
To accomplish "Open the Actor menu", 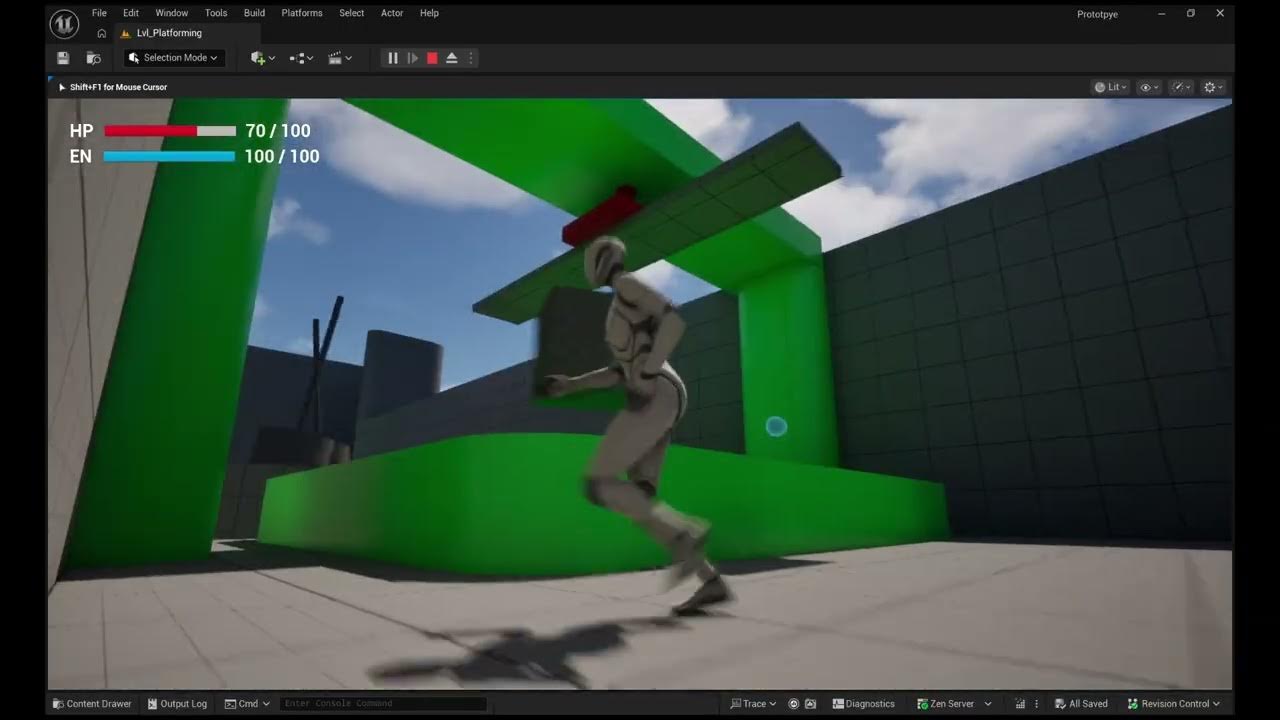I will point(392,13).
